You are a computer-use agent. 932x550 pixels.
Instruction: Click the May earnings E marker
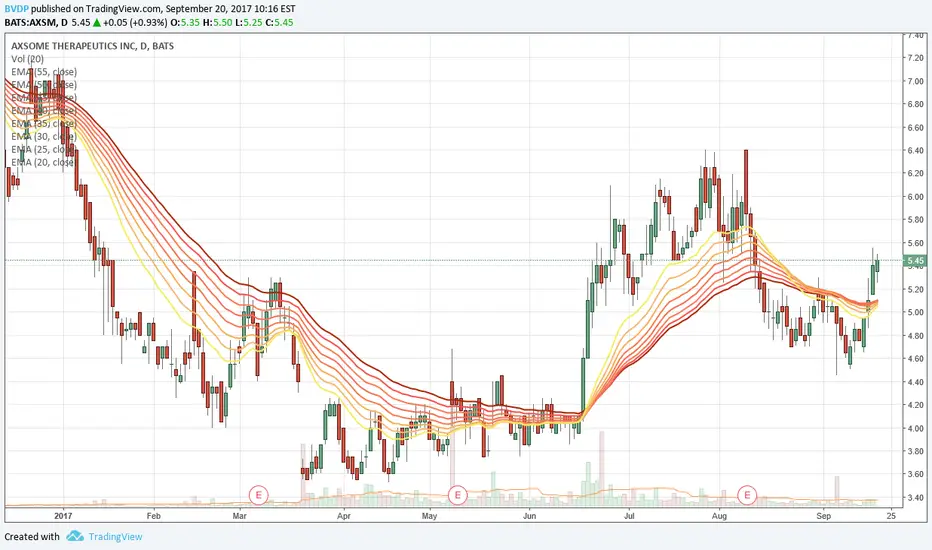(457, 494)
